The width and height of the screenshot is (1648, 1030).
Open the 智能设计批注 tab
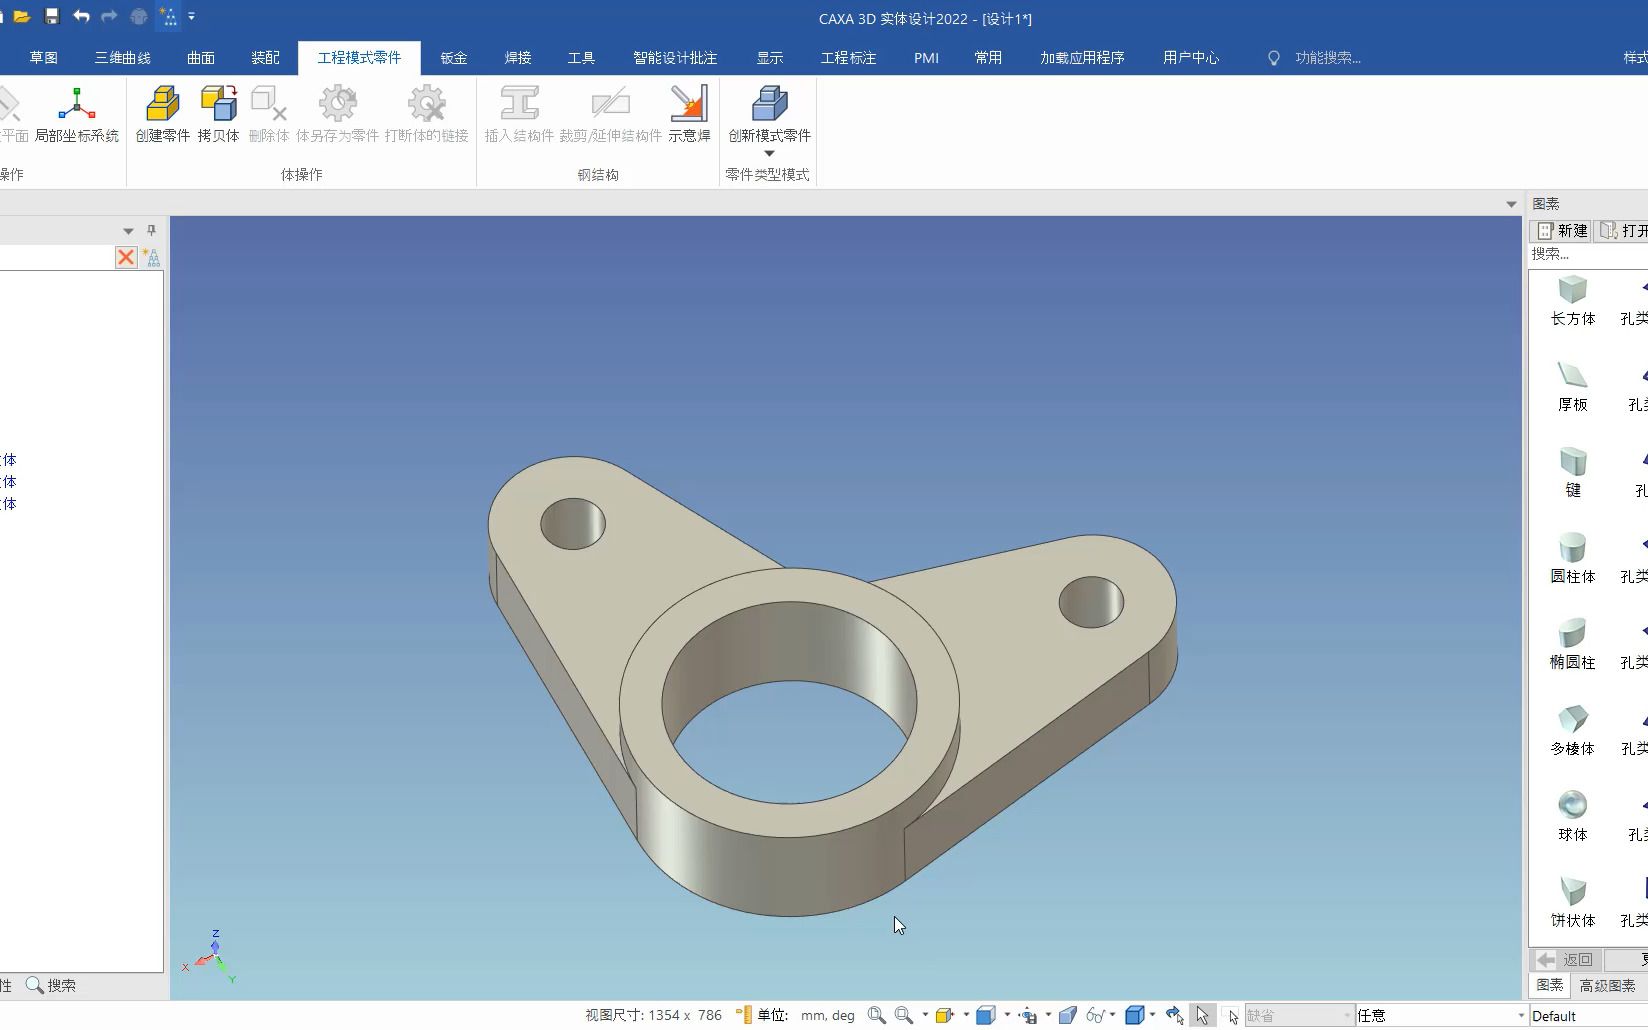[675, 58]
